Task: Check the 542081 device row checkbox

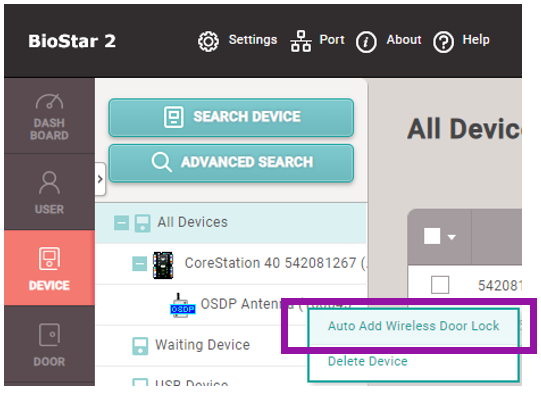Action: 440,285
